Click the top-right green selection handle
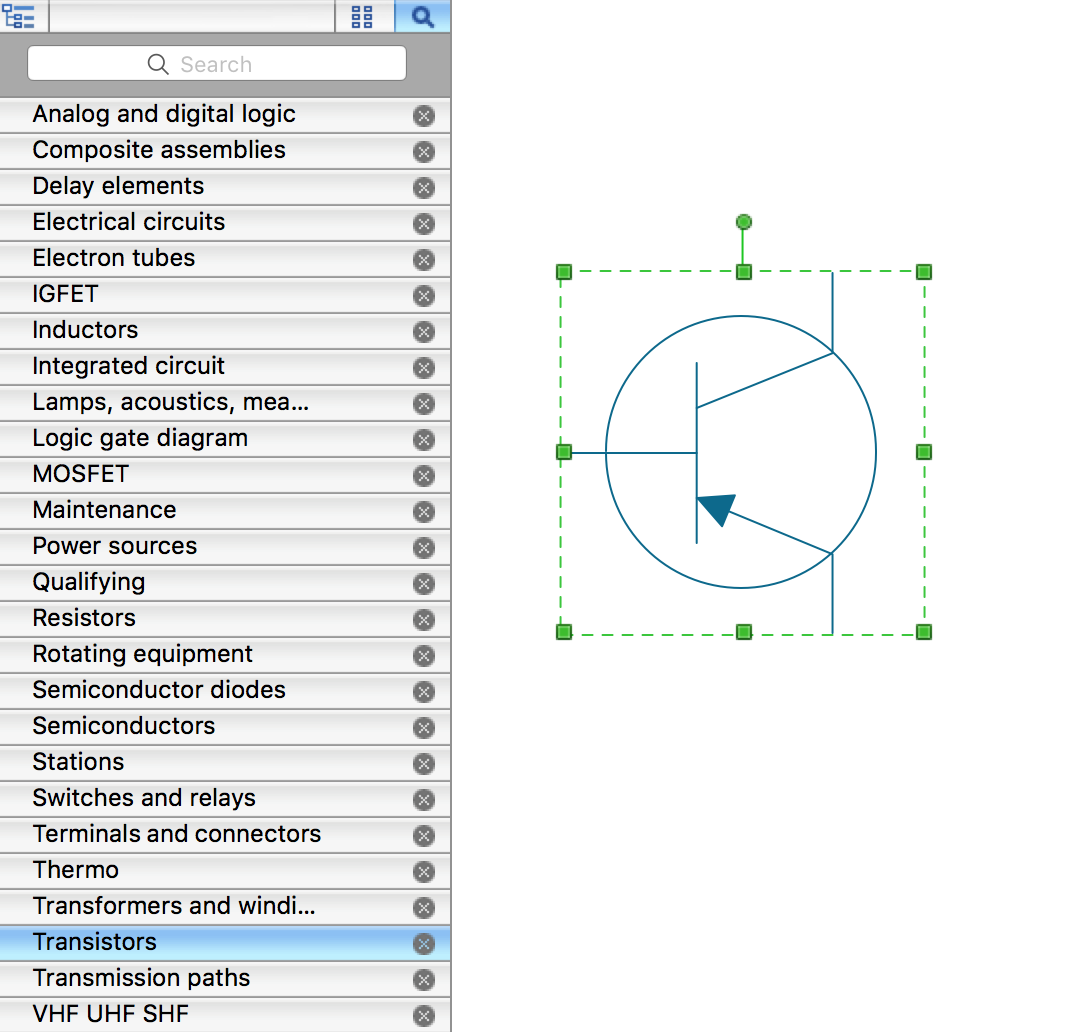Screen dimensions: 1076x1032 tap(924, 272)
